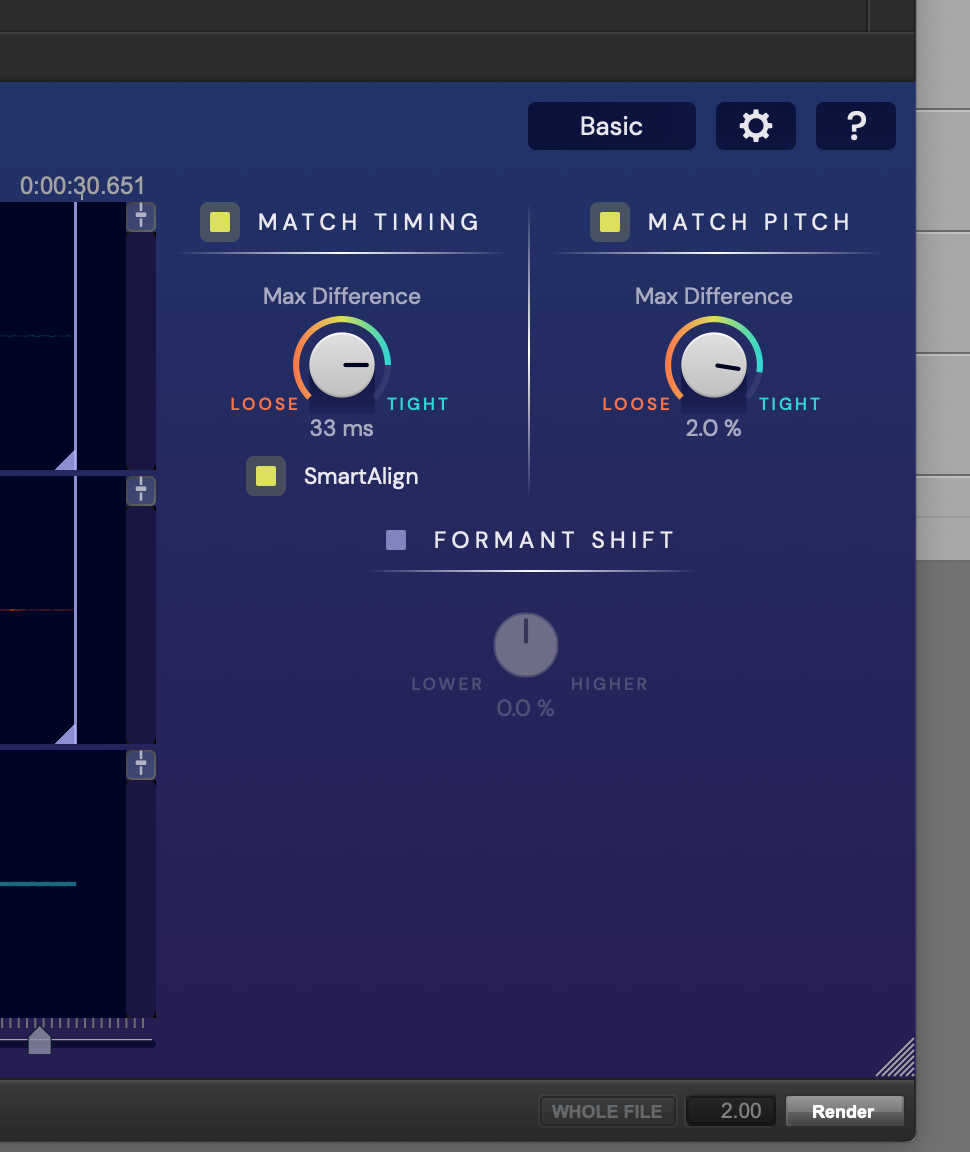Open help with the question mark icon
Screen dimensions: 970x1152
click(856, 126)
